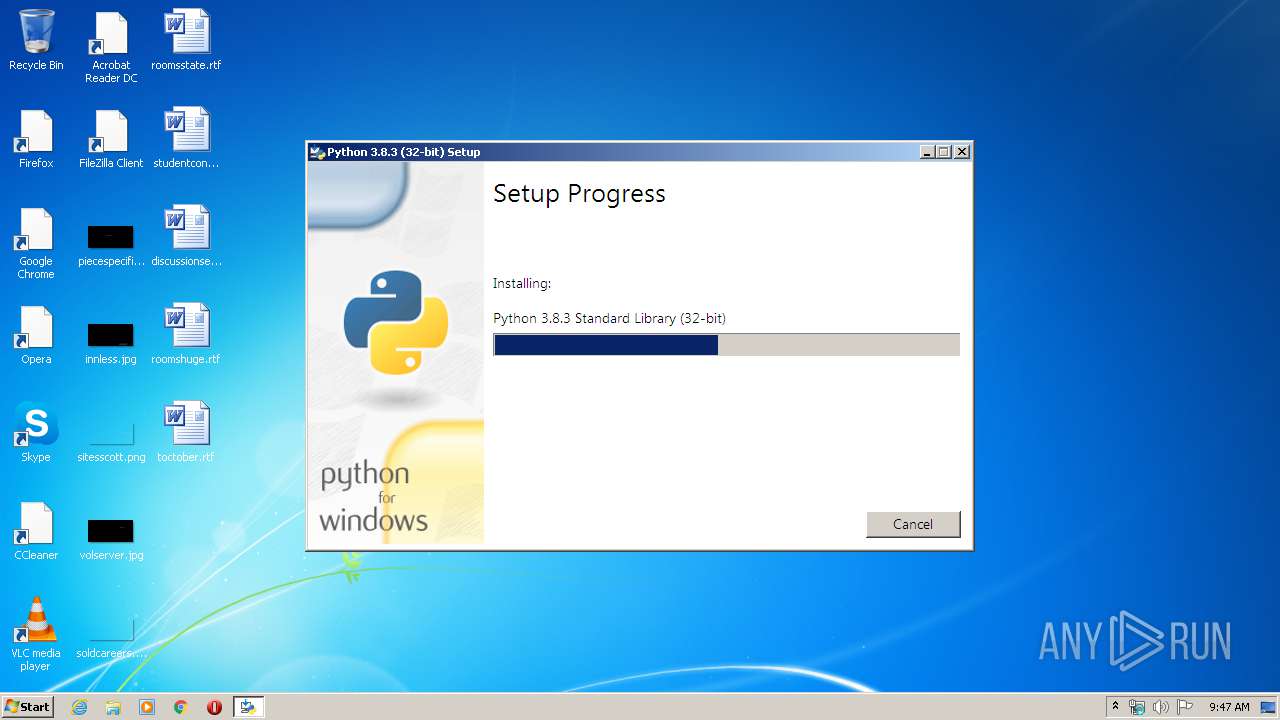Click the Show Desktop button

[x=1270, y=707]
